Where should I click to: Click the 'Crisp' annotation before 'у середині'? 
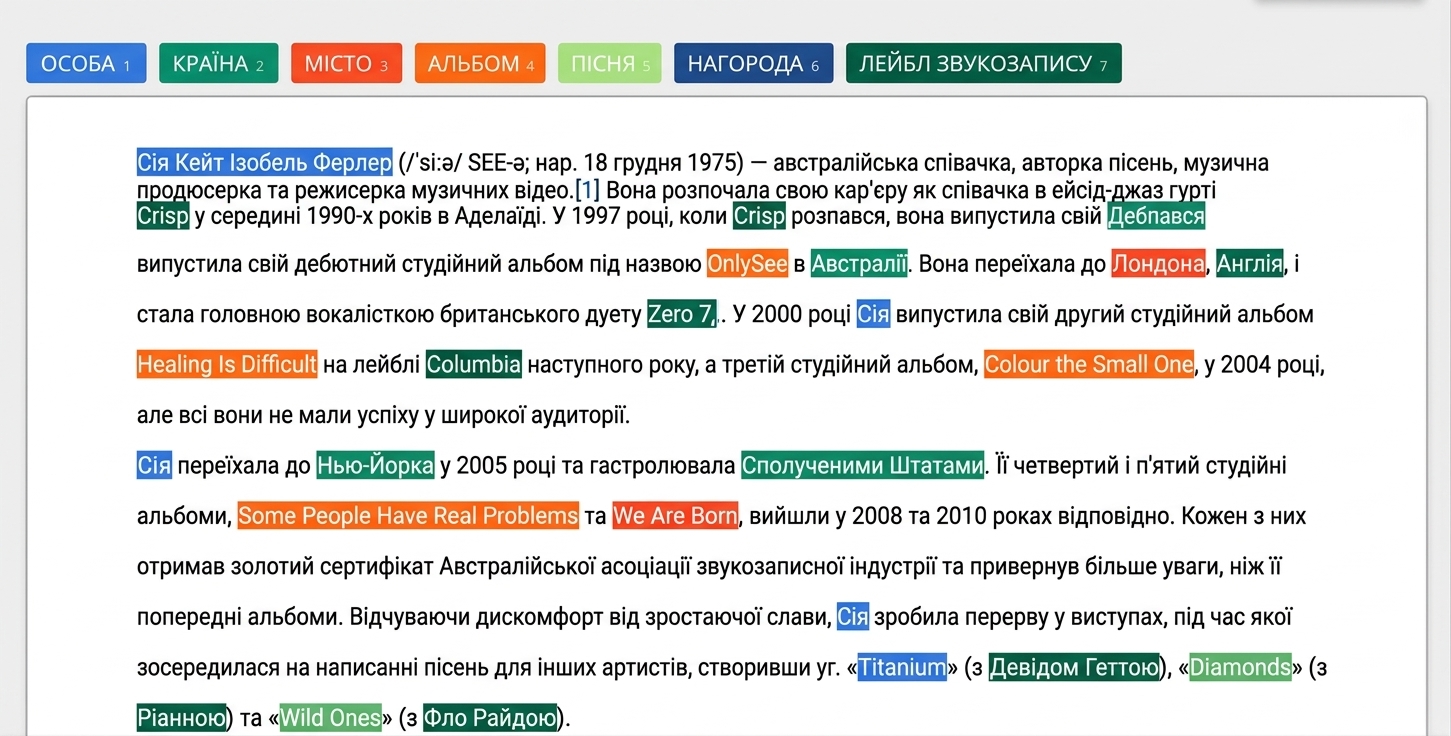(x=163, y=216)
